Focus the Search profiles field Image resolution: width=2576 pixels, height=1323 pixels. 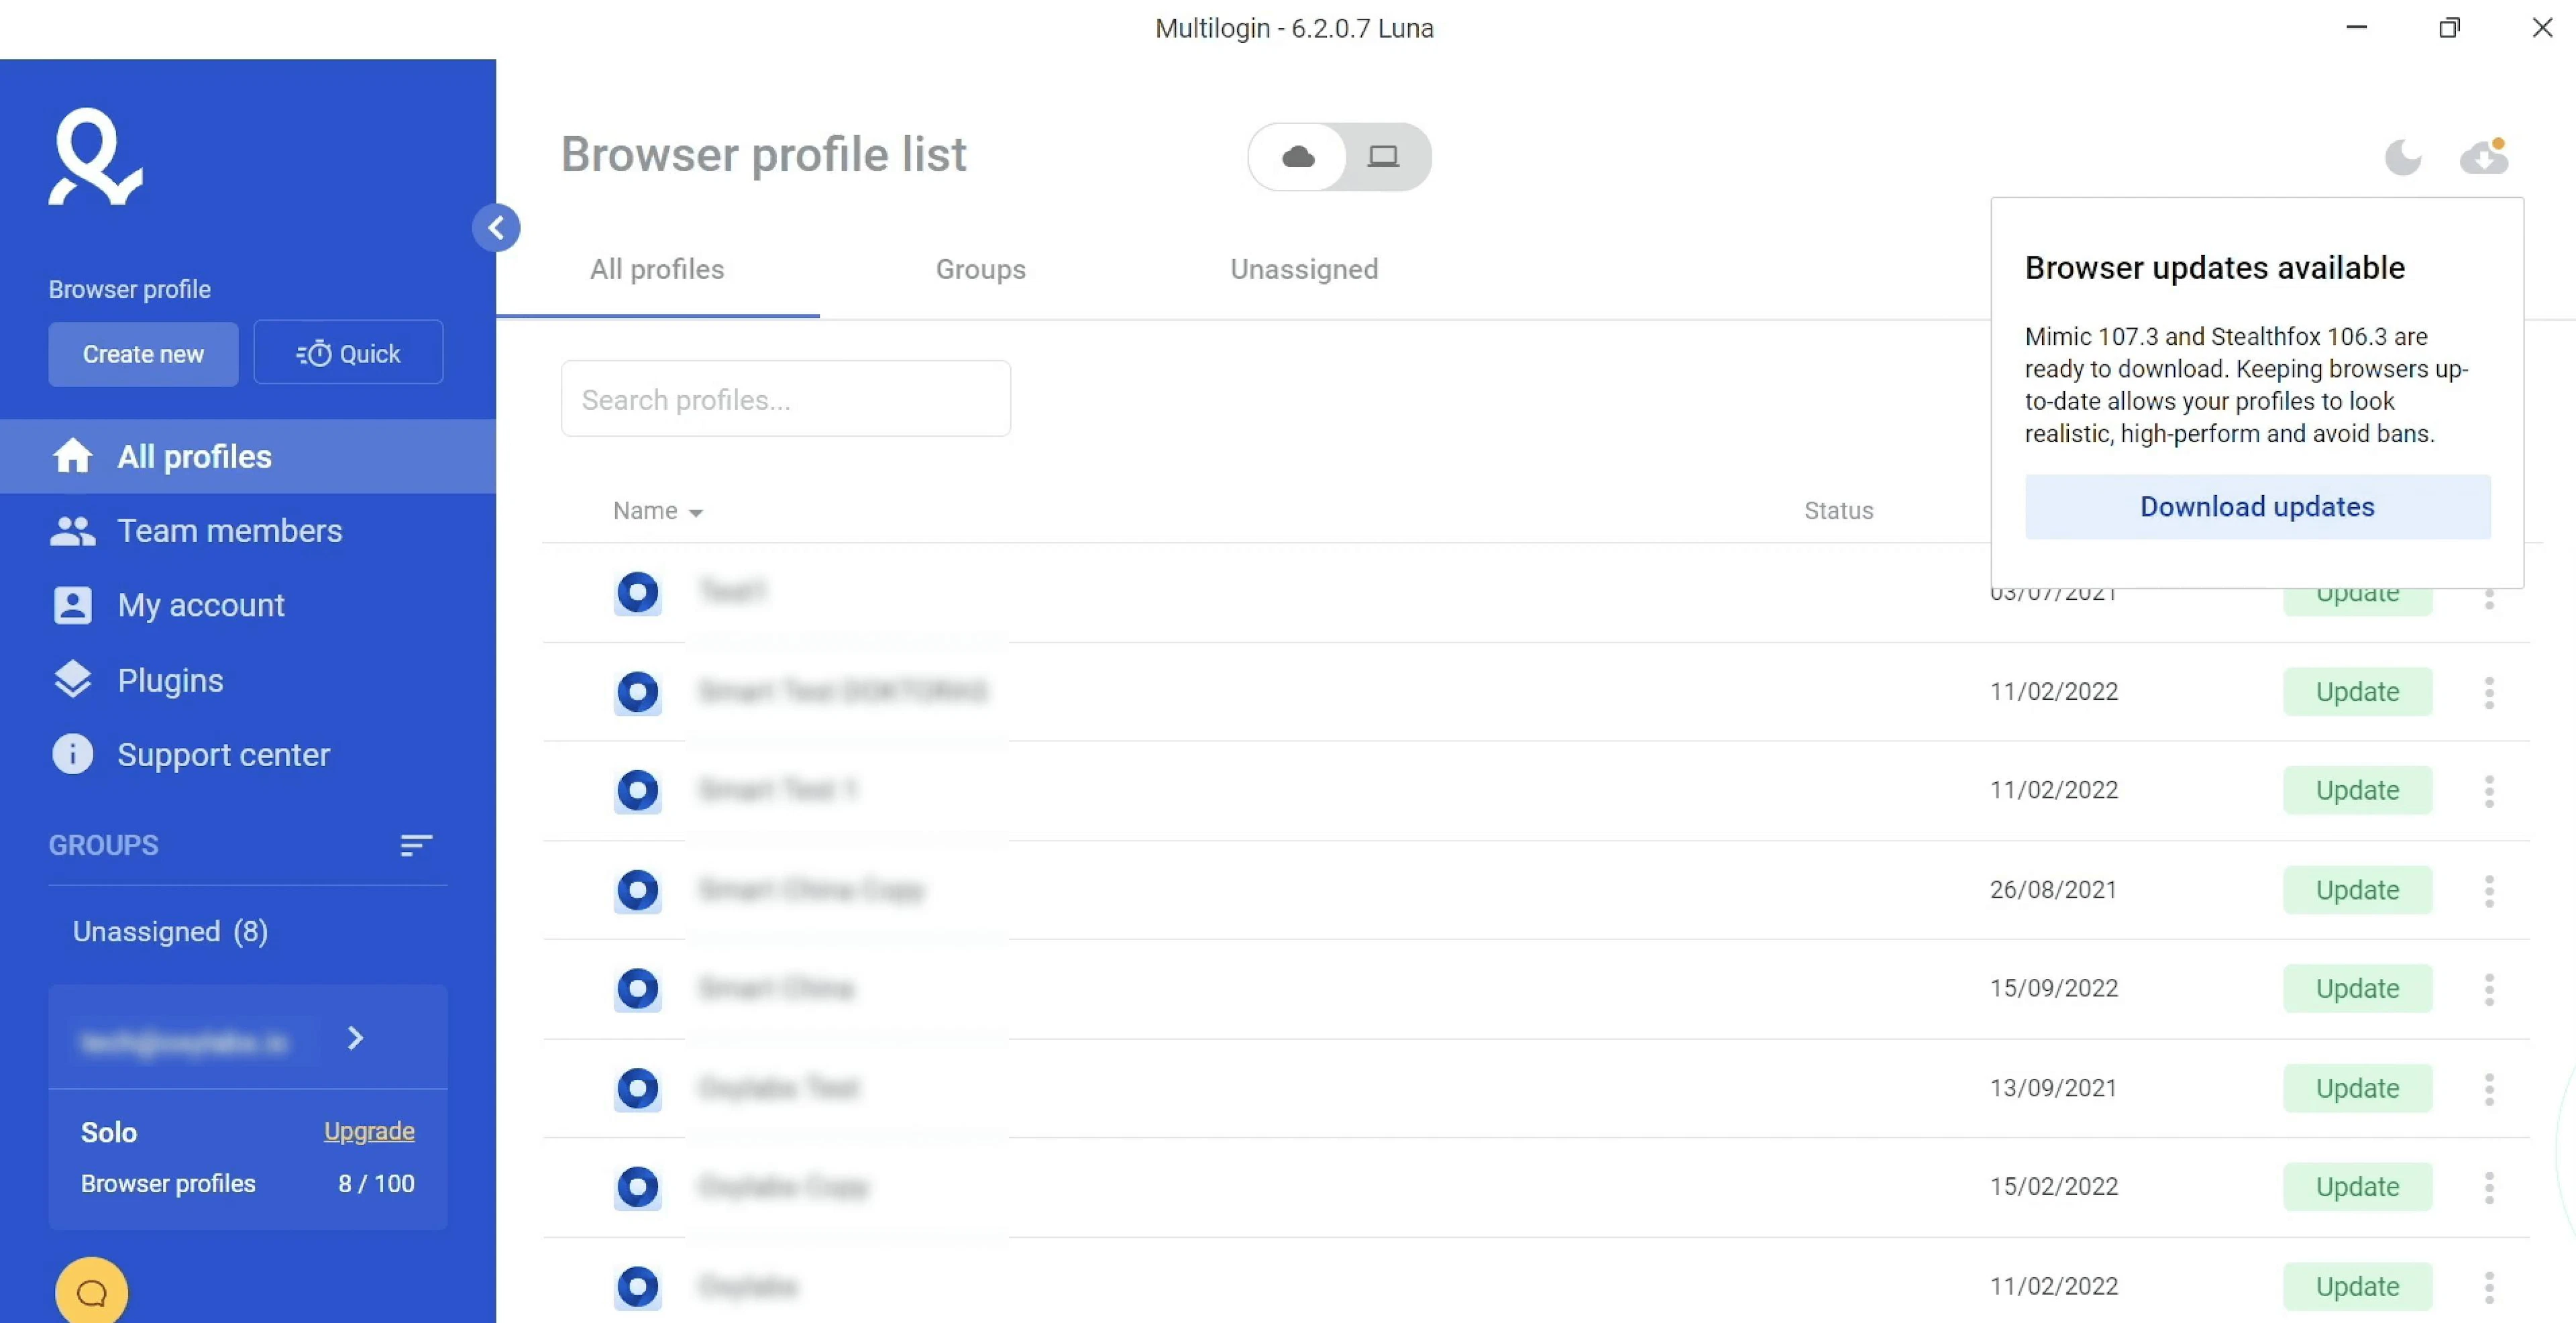click(x=786, y=399)
